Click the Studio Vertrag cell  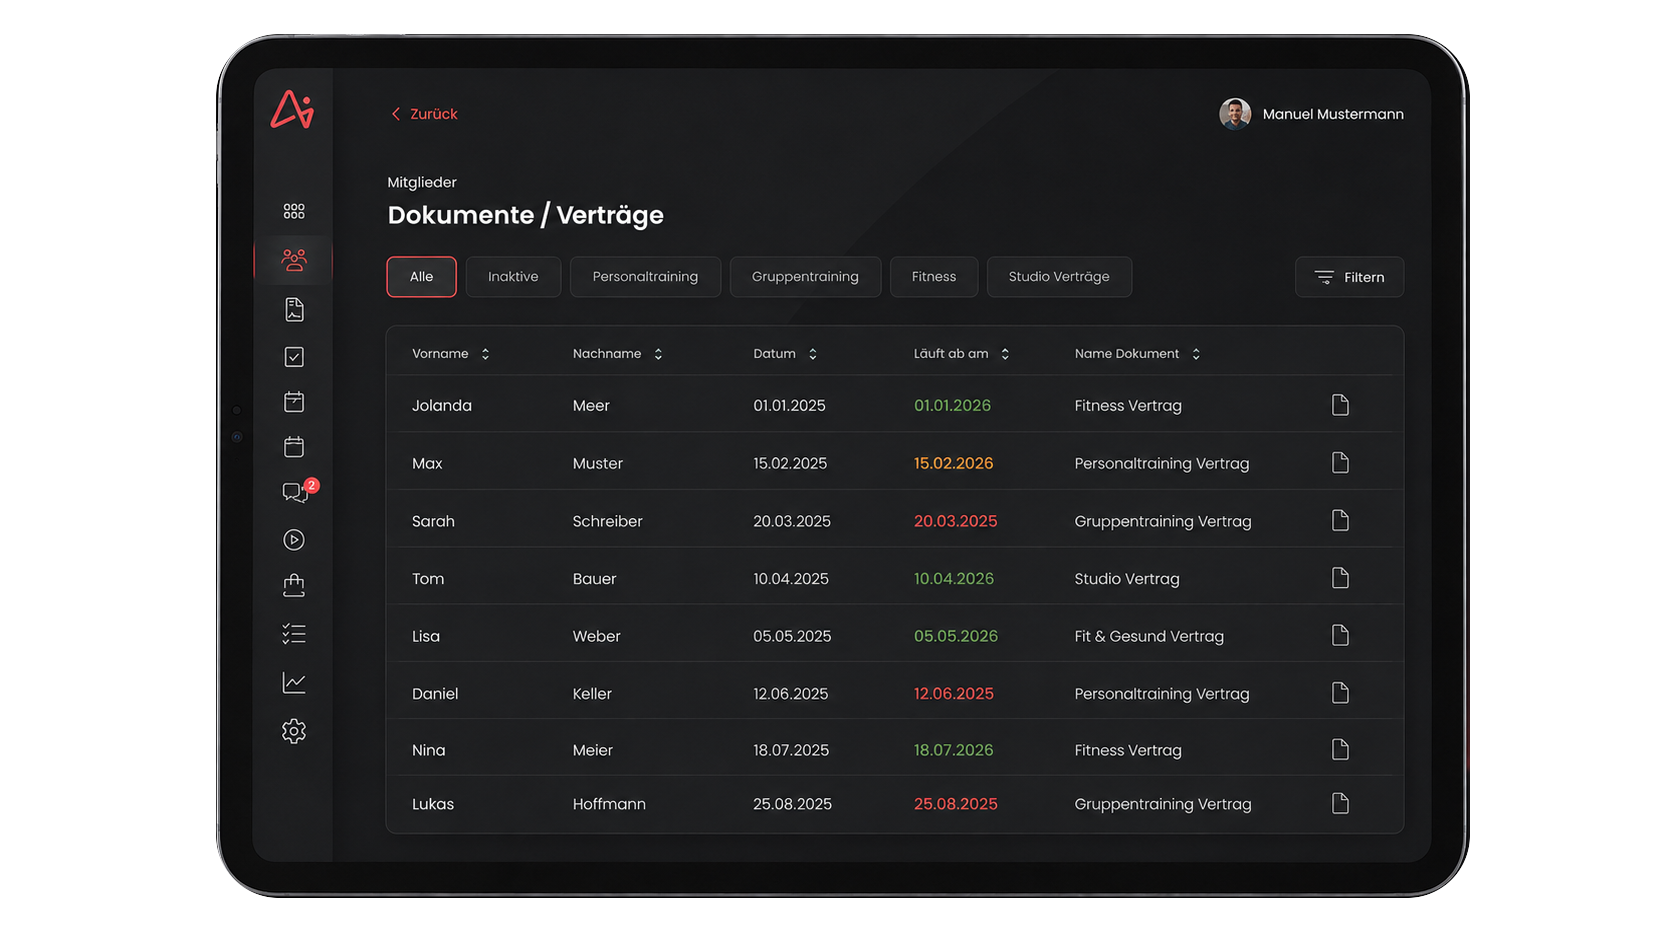1127,578
